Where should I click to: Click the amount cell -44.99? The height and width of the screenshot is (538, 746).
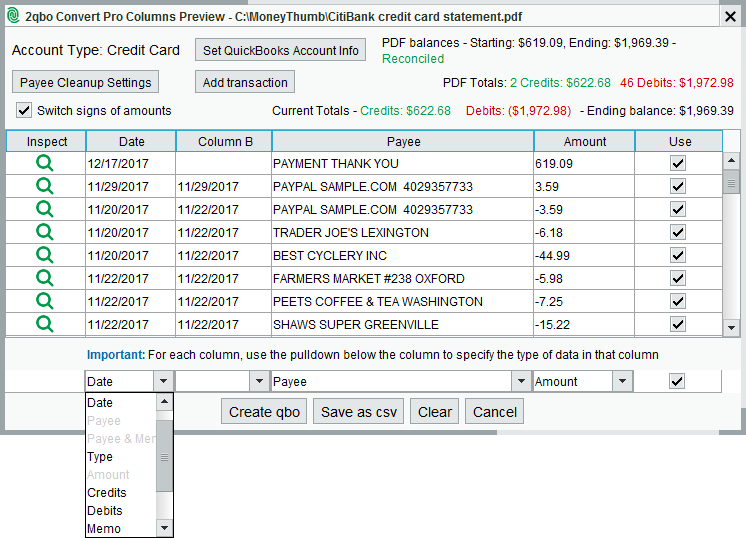584,255
